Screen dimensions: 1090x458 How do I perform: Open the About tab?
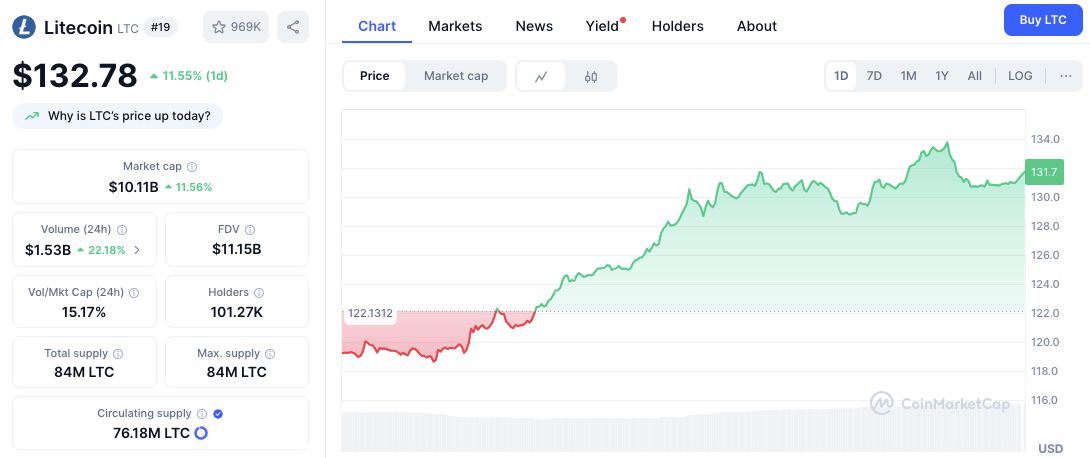[756, 26]
